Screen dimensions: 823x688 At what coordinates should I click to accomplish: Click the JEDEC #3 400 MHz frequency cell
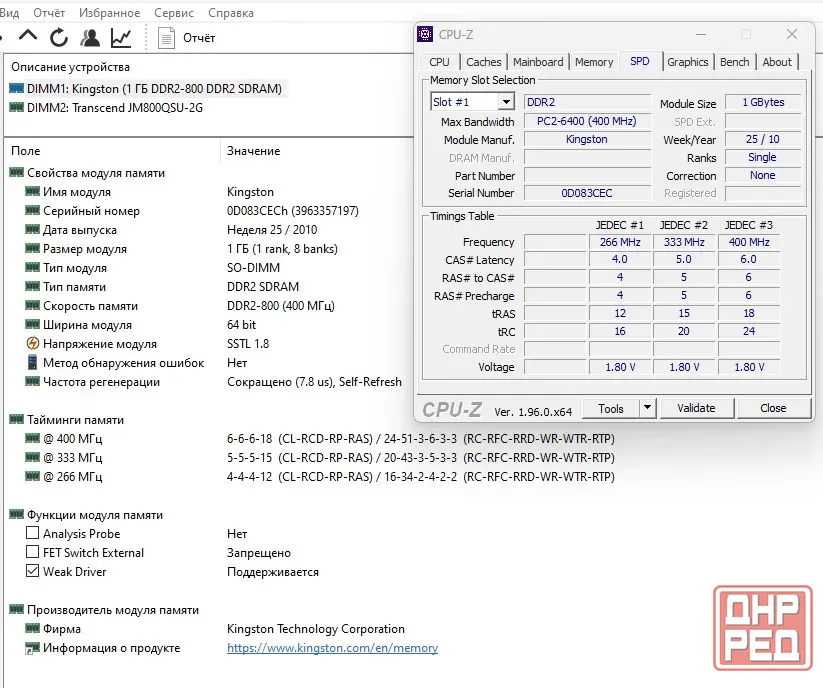749,242
